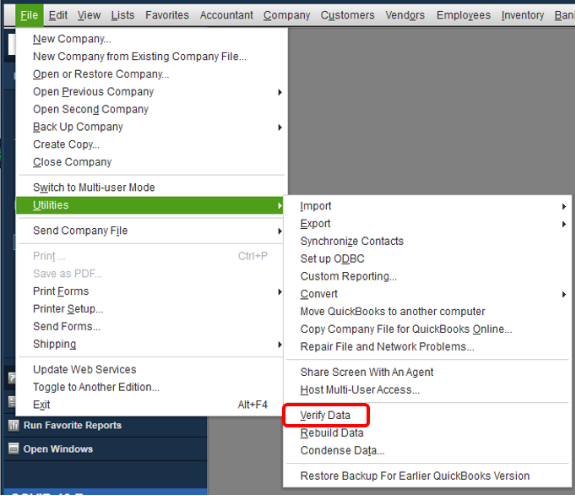Select Share Screen With An Agent
The image size is (575, 496).
pyautogui.click(x=367, y=372)
